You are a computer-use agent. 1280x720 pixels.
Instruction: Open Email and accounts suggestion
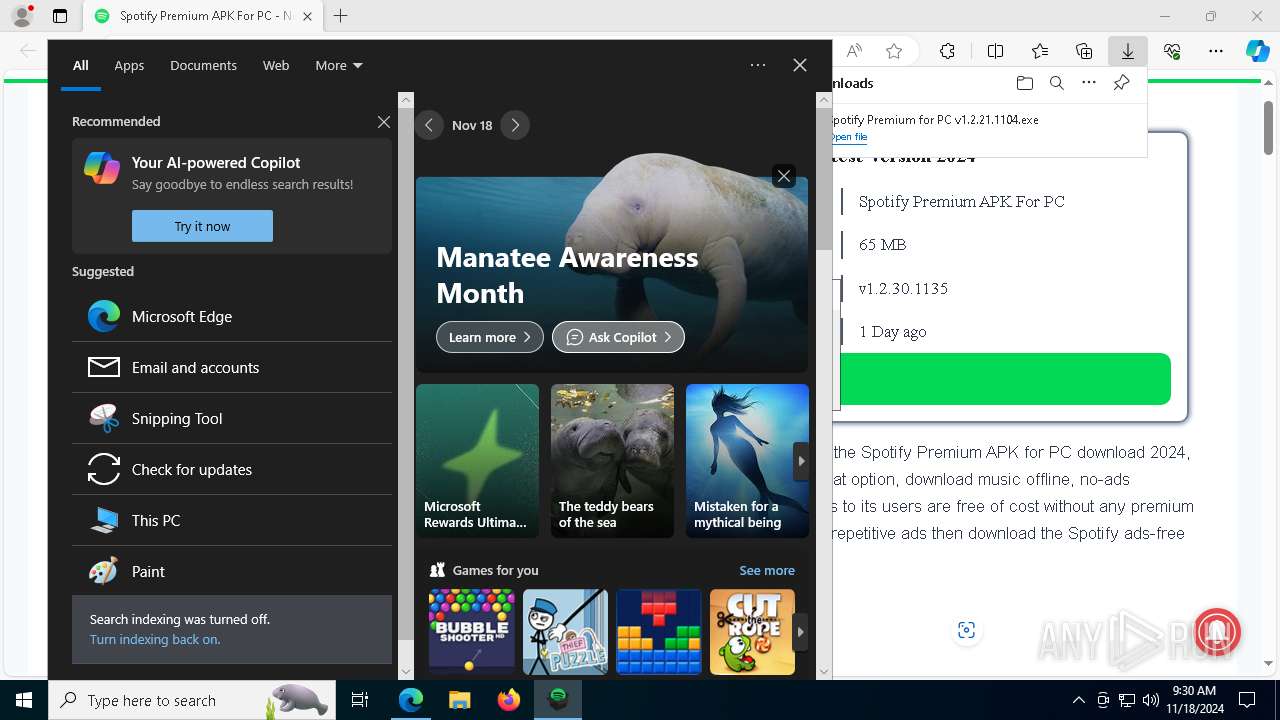coord(232,367)
